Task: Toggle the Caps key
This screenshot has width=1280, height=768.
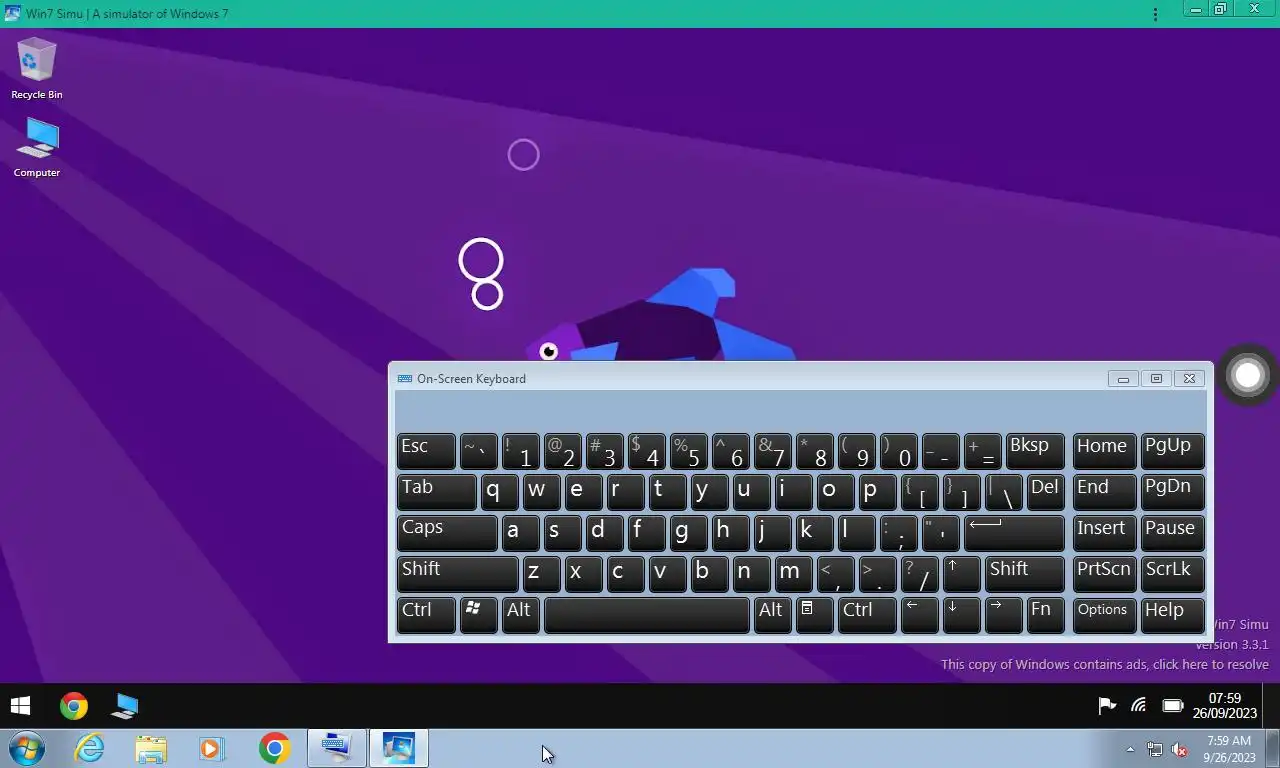Action: point(447,533)
